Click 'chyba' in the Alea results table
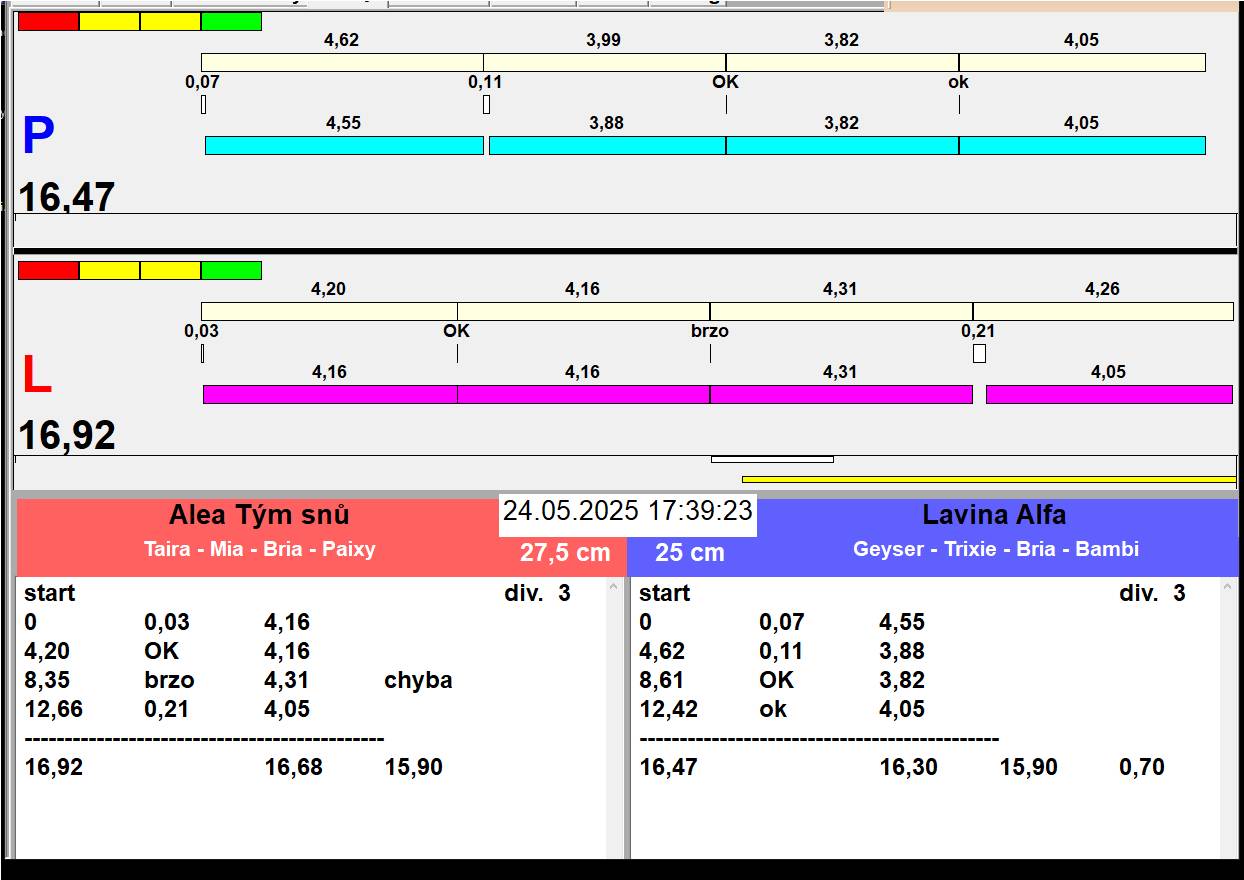Screen dimensions: 1244x880 418,680
